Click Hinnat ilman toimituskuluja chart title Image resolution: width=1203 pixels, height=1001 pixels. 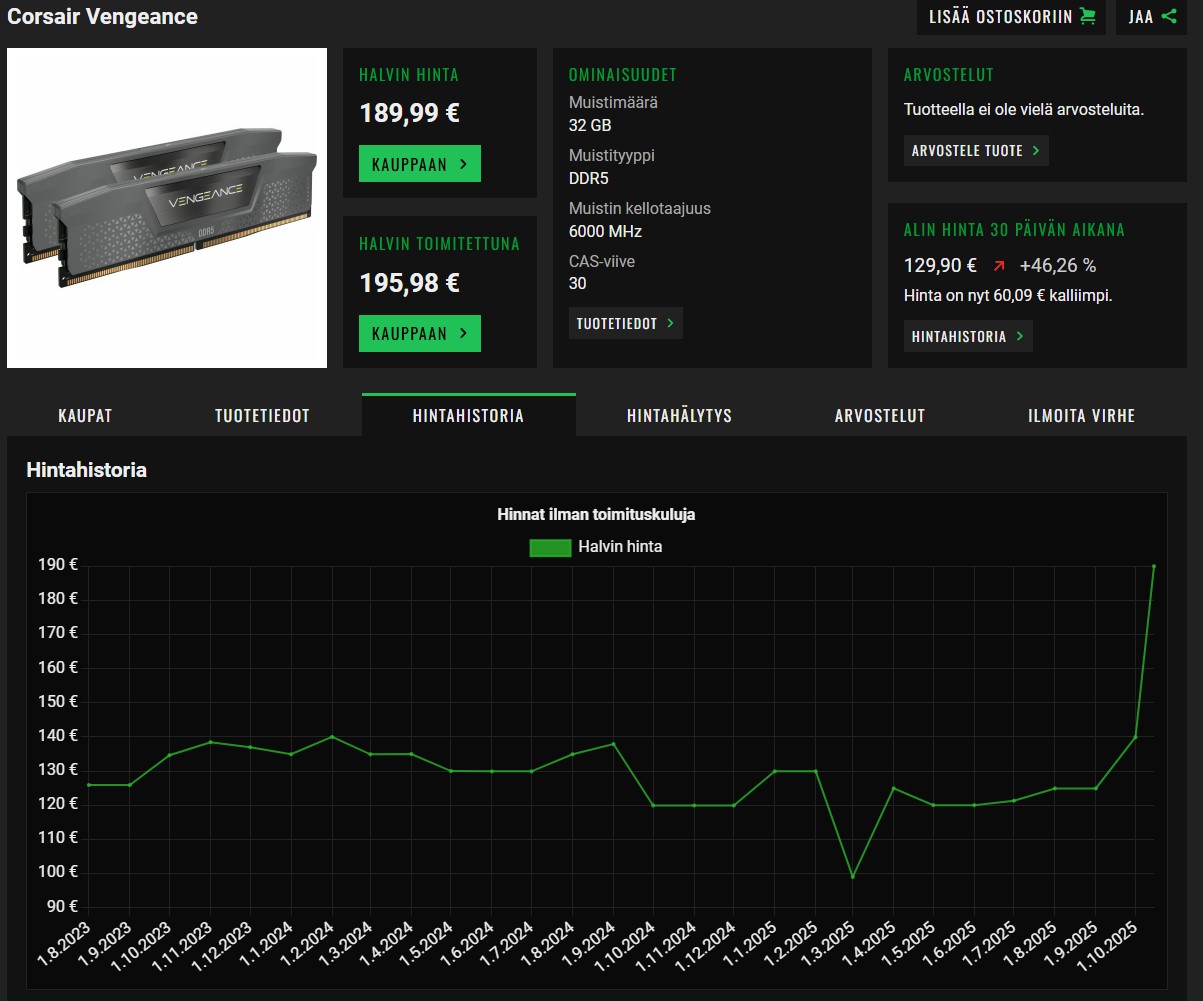(596, 515)
